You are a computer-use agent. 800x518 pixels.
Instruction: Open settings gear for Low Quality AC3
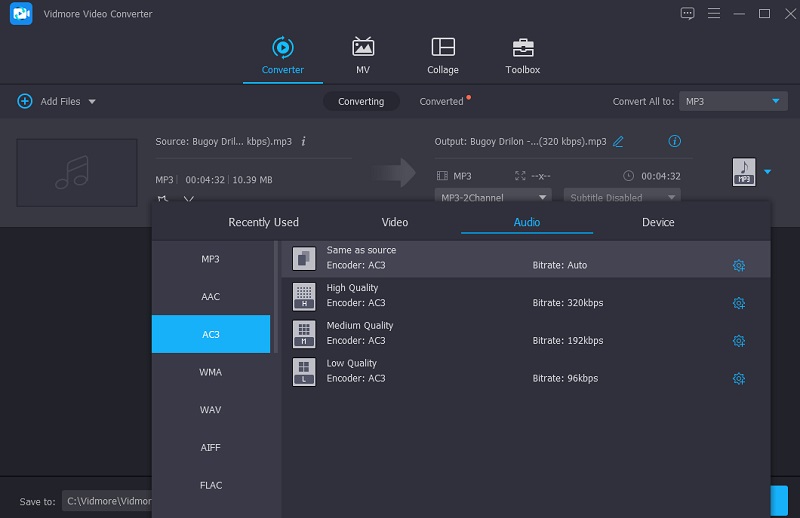738,379
